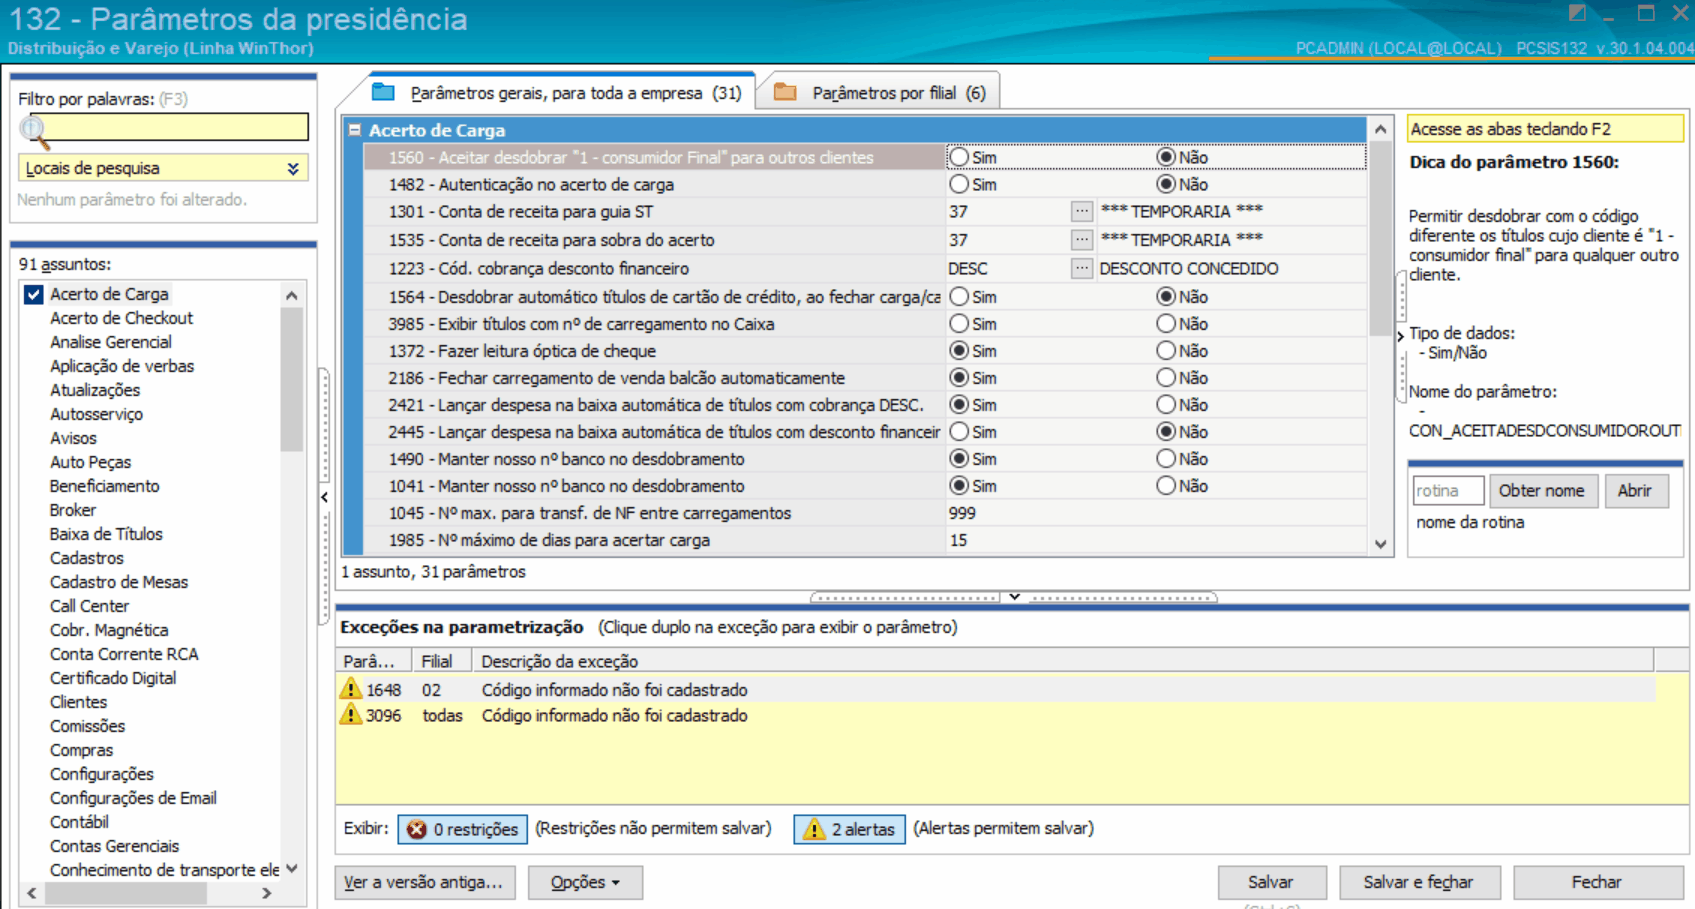Screen dimensions: 1695x909
Task: Select Não for 1041 Manter nosso nº banco
Action: [1165, 486]
